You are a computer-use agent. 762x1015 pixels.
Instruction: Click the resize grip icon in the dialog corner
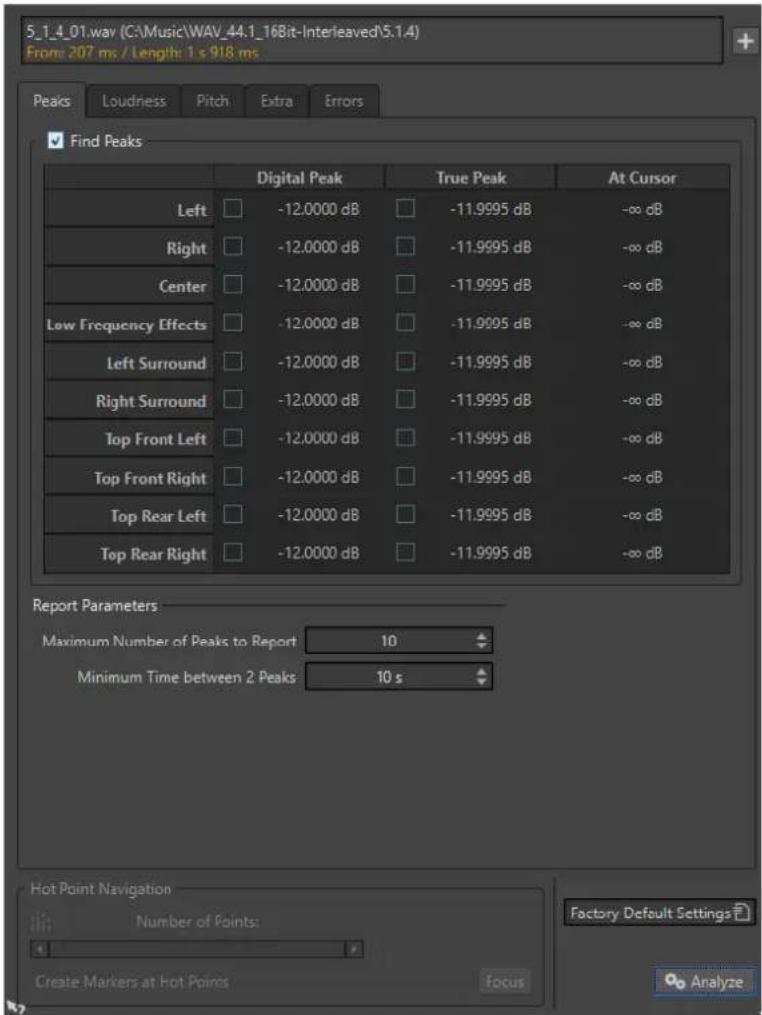click(17, 1007)
